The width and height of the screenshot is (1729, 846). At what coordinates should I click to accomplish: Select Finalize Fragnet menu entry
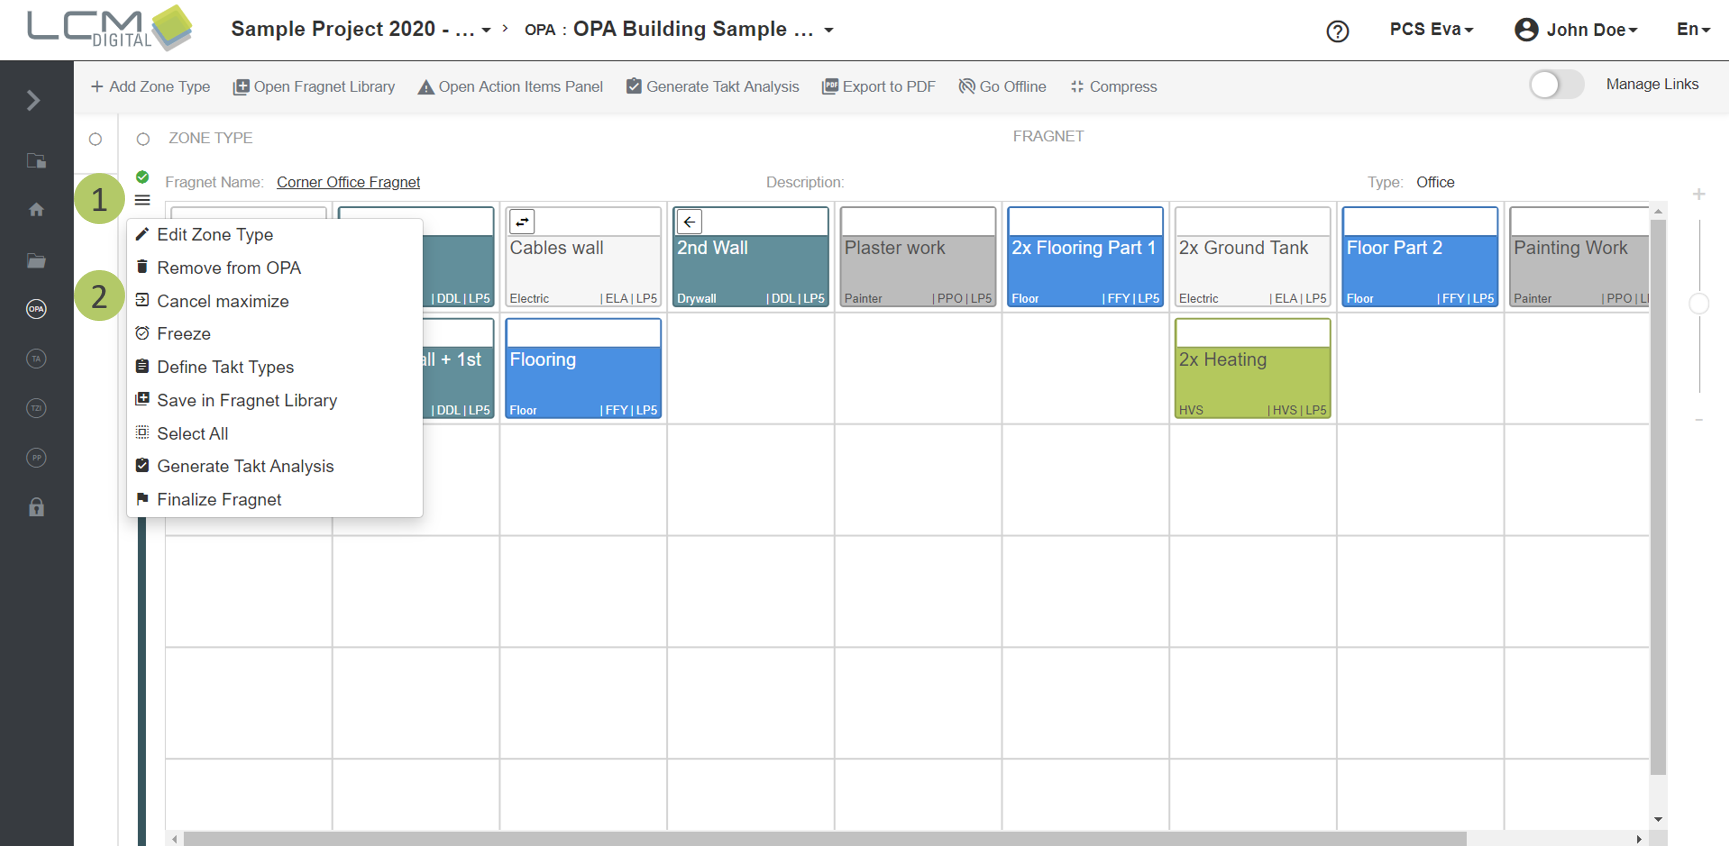click(218, 500)
